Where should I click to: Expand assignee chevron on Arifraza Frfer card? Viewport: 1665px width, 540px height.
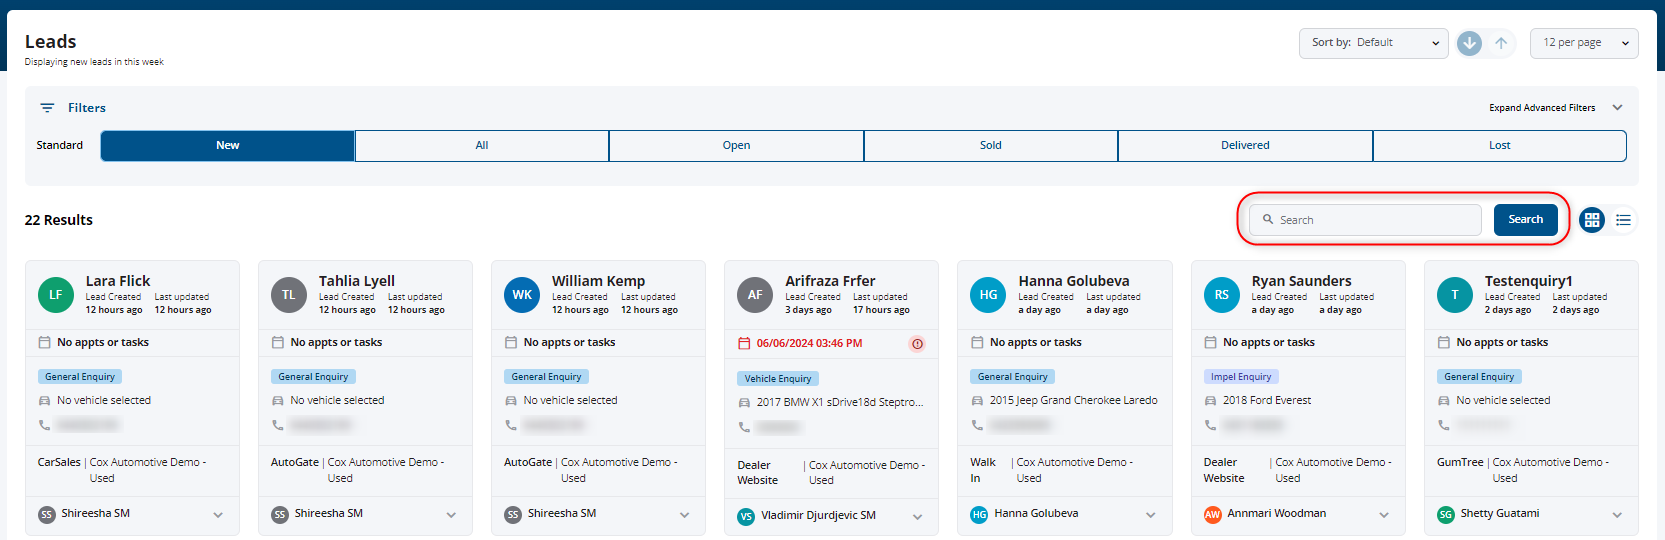click(917, 517)
